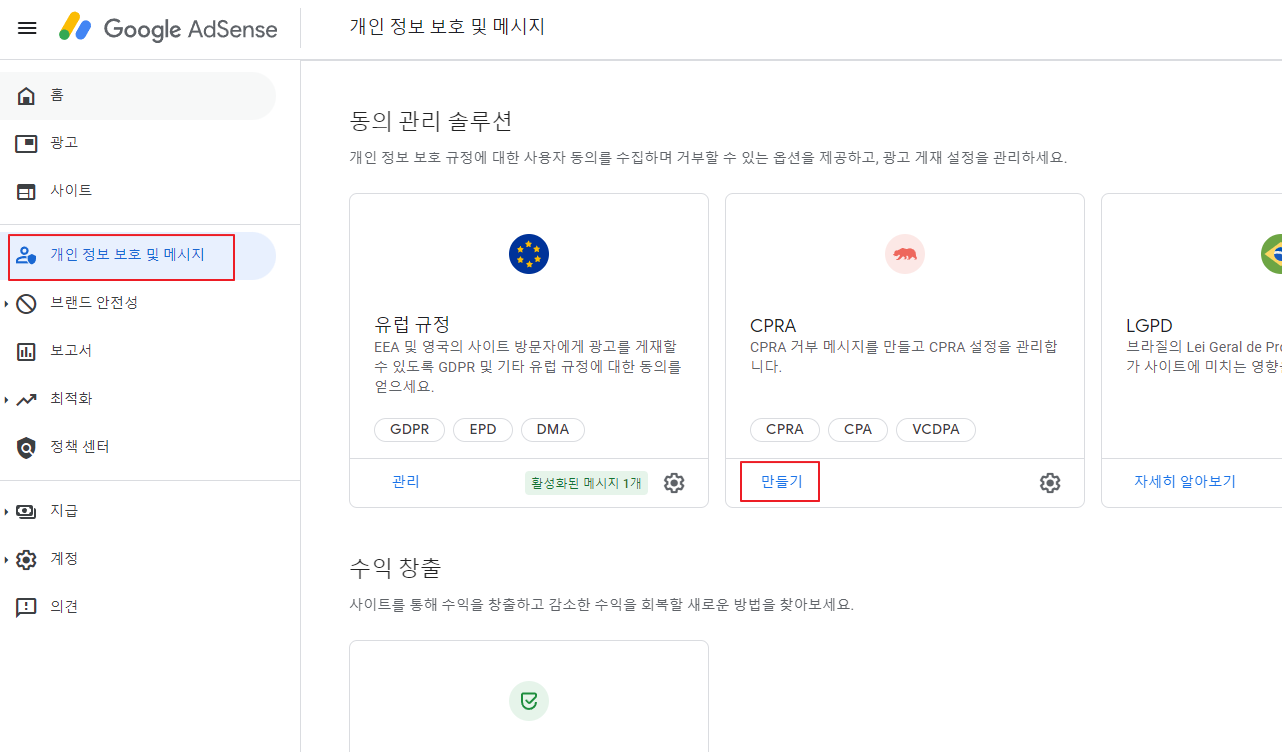Click the 활성화된 메시지 1개 status chip
Screen dimensions: 1282x752
click(586, 482)
